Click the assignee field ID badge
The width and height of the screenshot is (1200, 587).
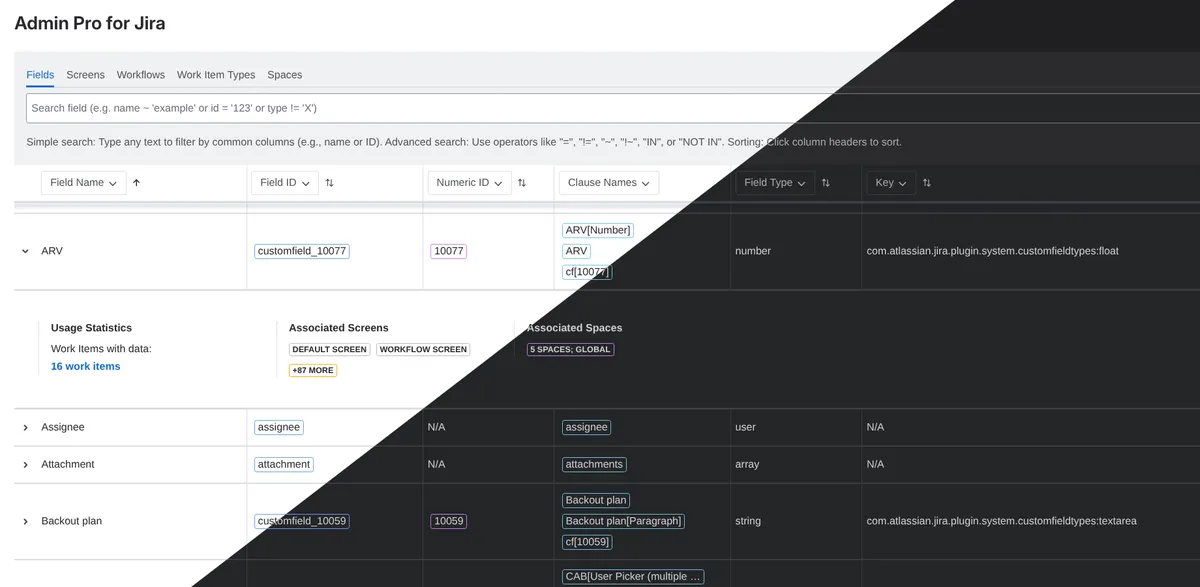(279, 427)
